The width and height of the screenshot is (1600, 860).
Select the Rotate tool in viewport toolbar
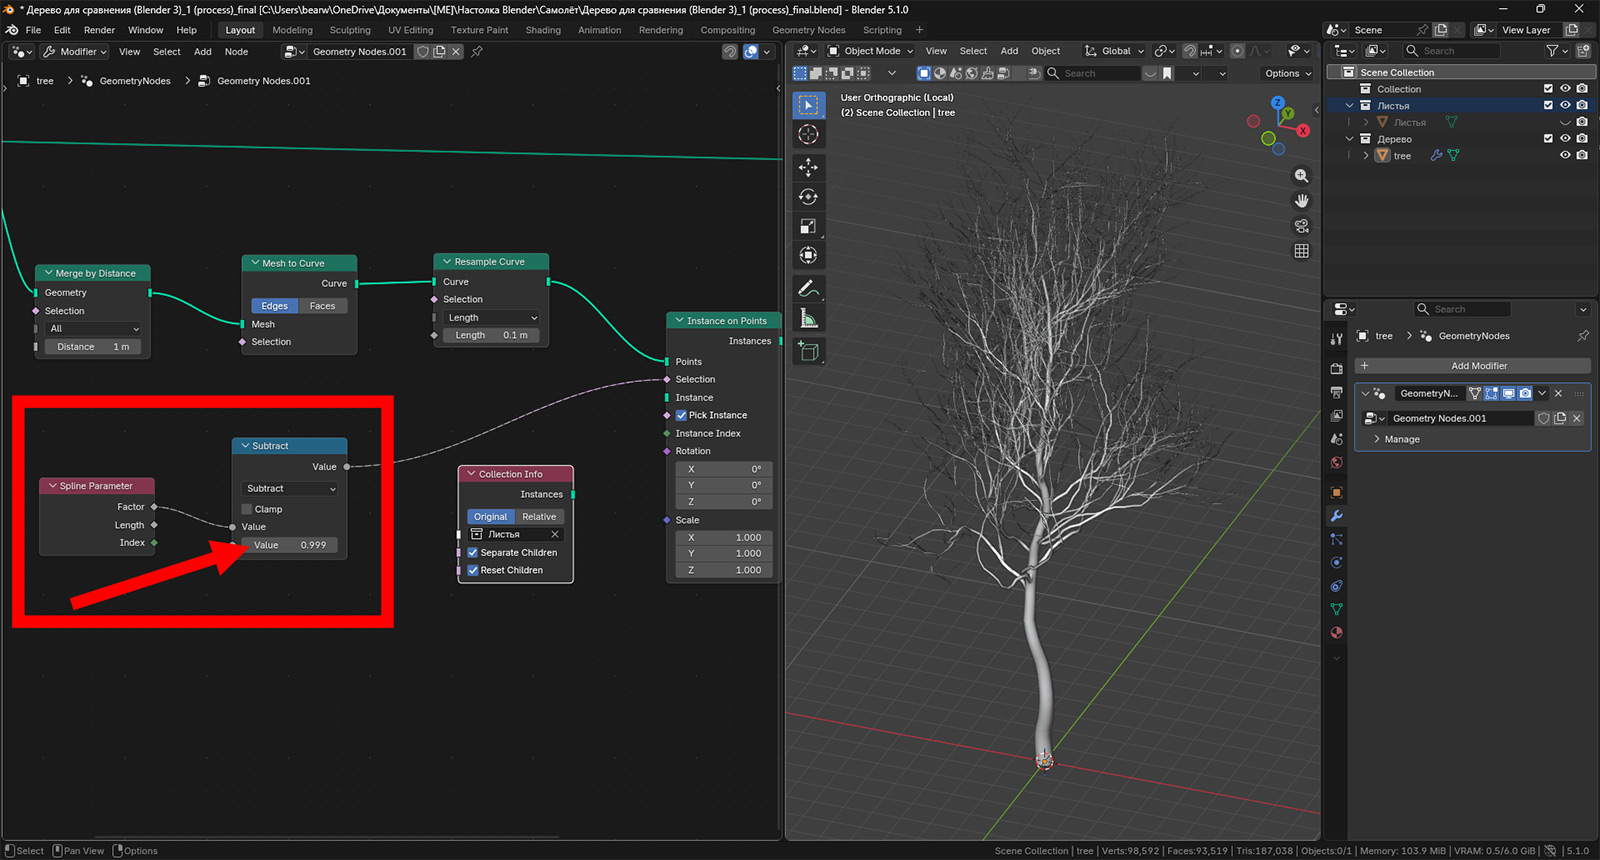tap(808, 197)
